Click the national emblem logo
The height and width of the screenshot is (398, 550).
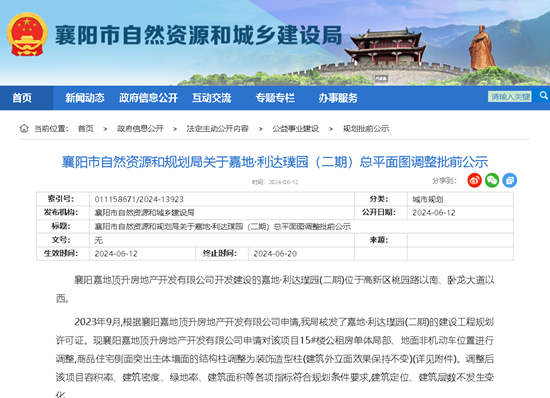[27, 35]
